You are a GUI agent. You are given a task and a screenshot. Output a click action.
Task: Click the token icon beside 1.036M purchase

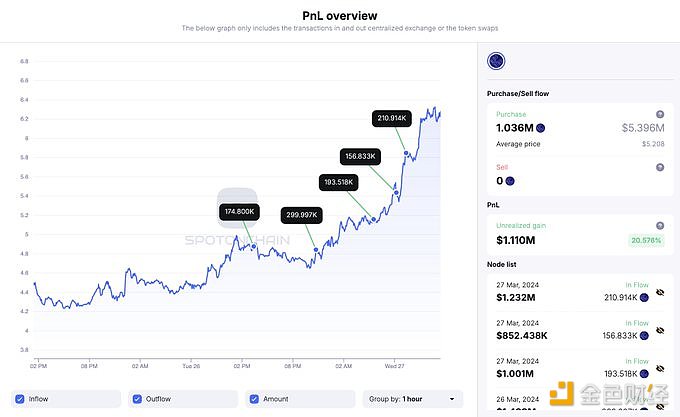pos(541,128)
